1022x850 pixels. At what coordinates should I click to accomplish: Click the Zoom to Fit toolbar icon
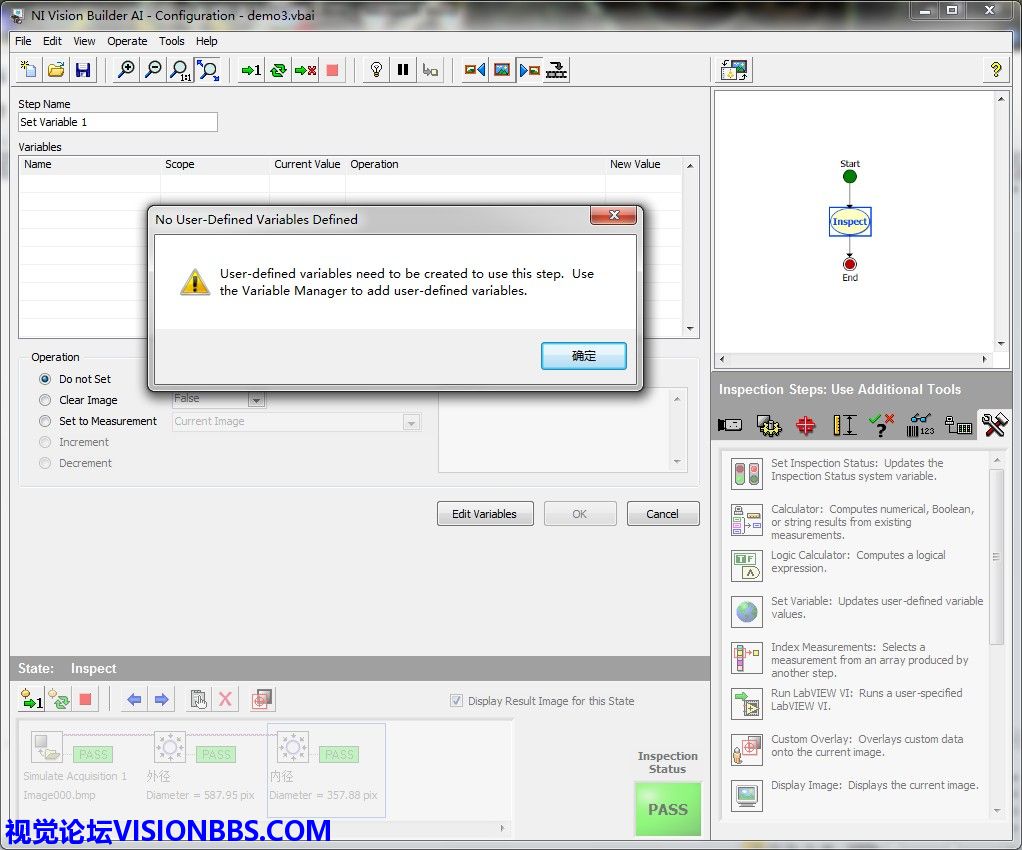(x=208, y=70)
